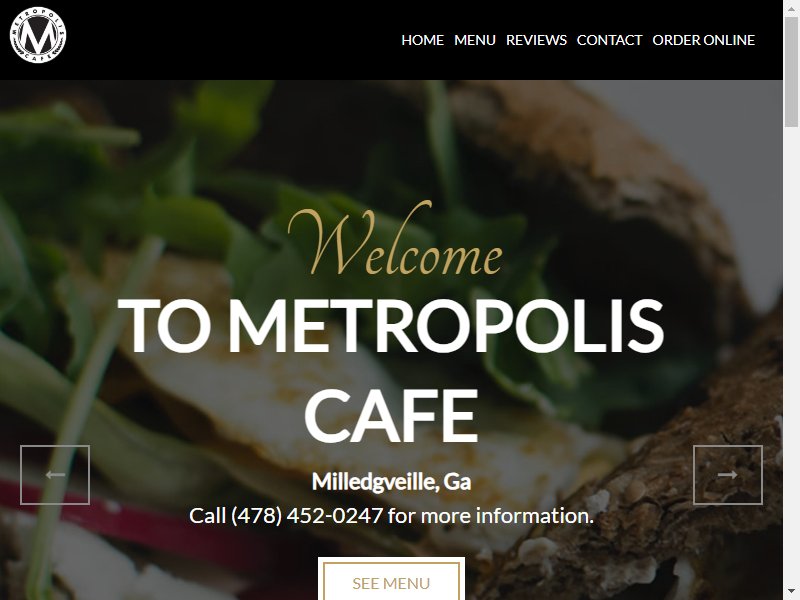Click the scrollbar up arrow
Screen dimensions: 800x600
click(791, 7)
